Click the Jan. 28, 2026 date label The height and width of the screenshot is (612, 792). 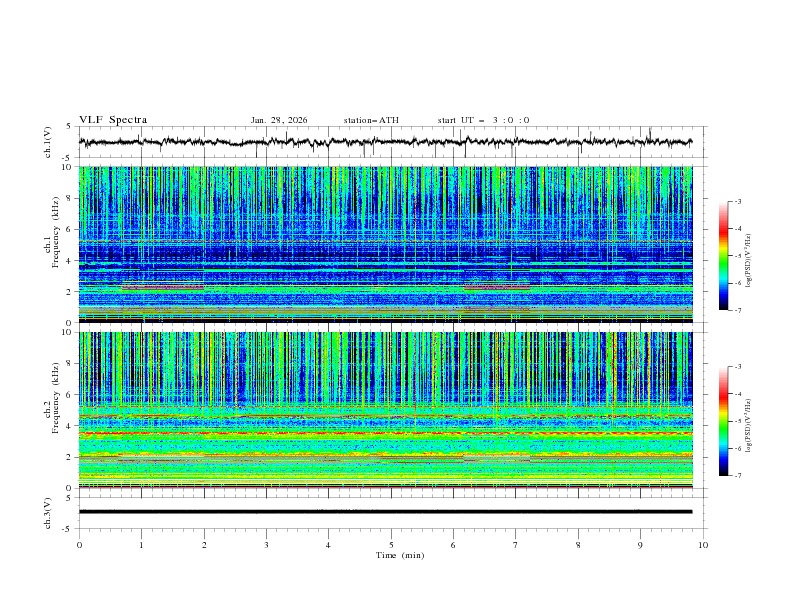click(x=279, y=120)
